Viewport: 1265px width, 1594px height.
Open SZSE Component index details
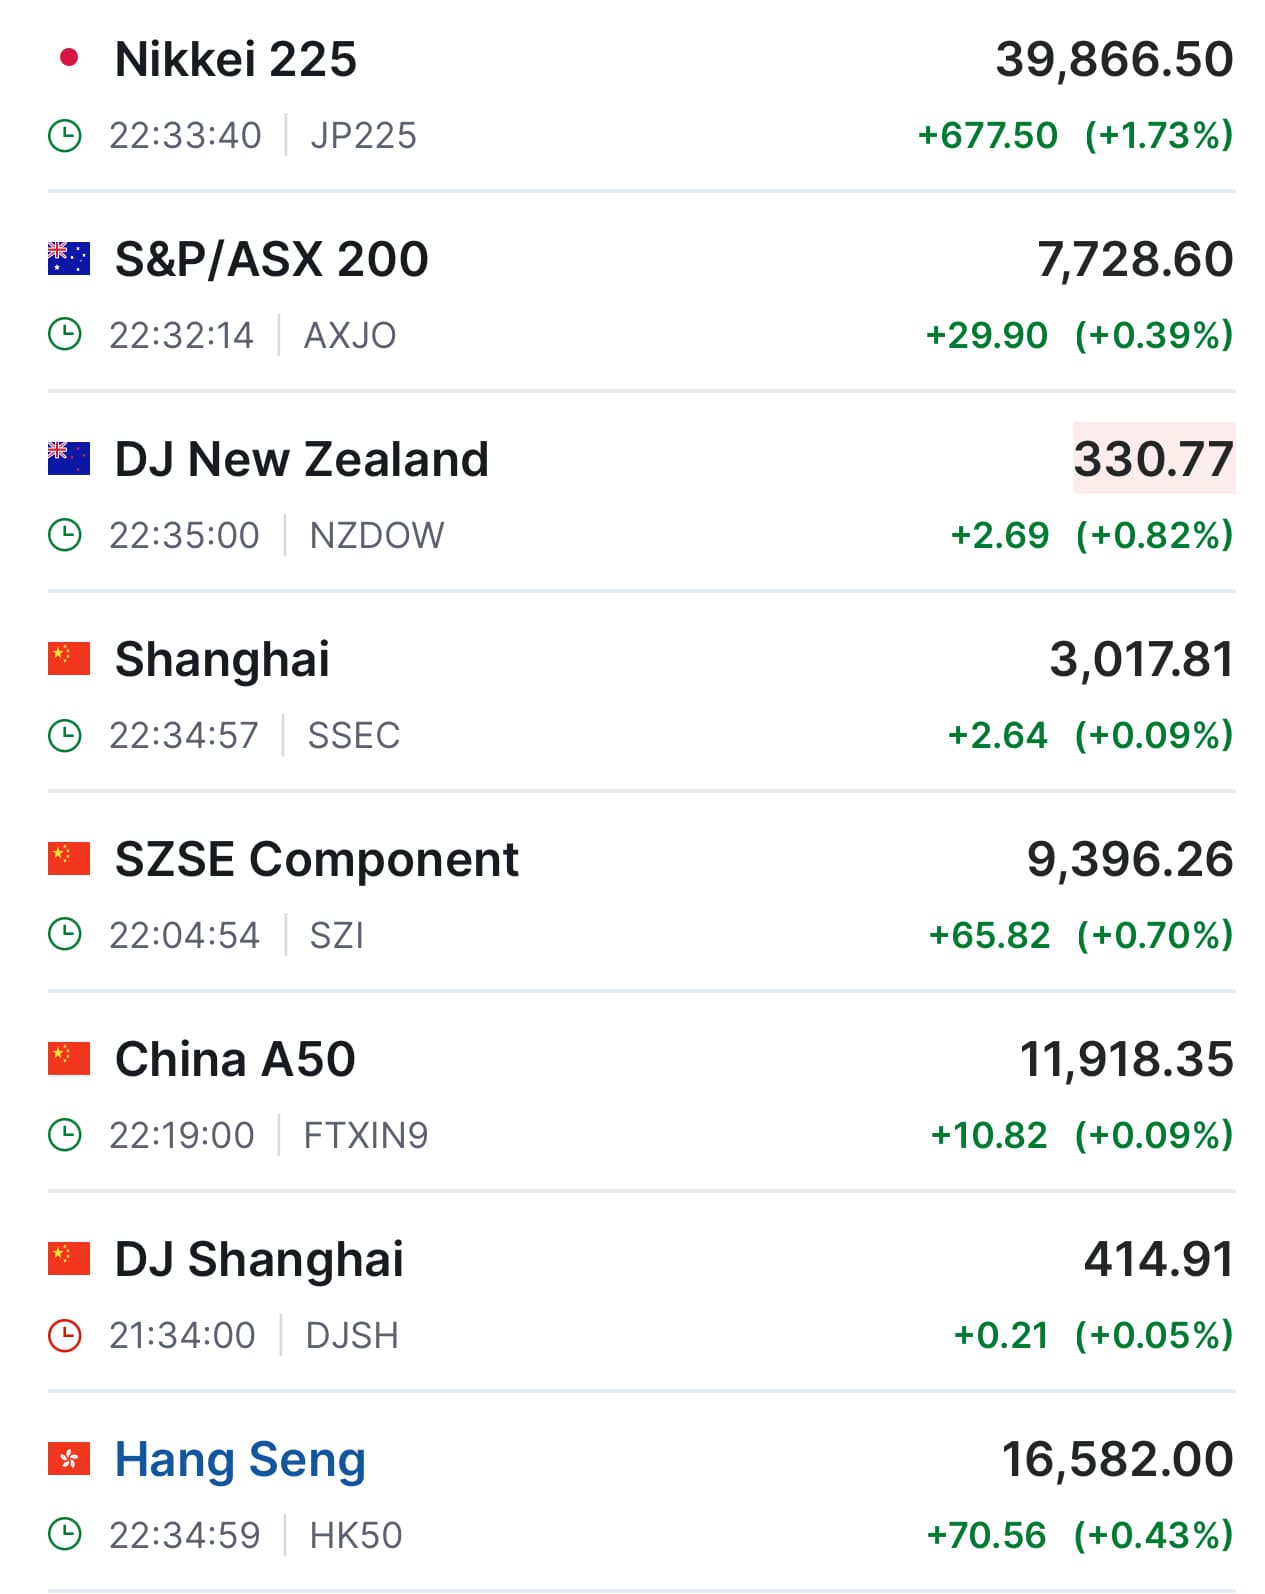point(316,859)
